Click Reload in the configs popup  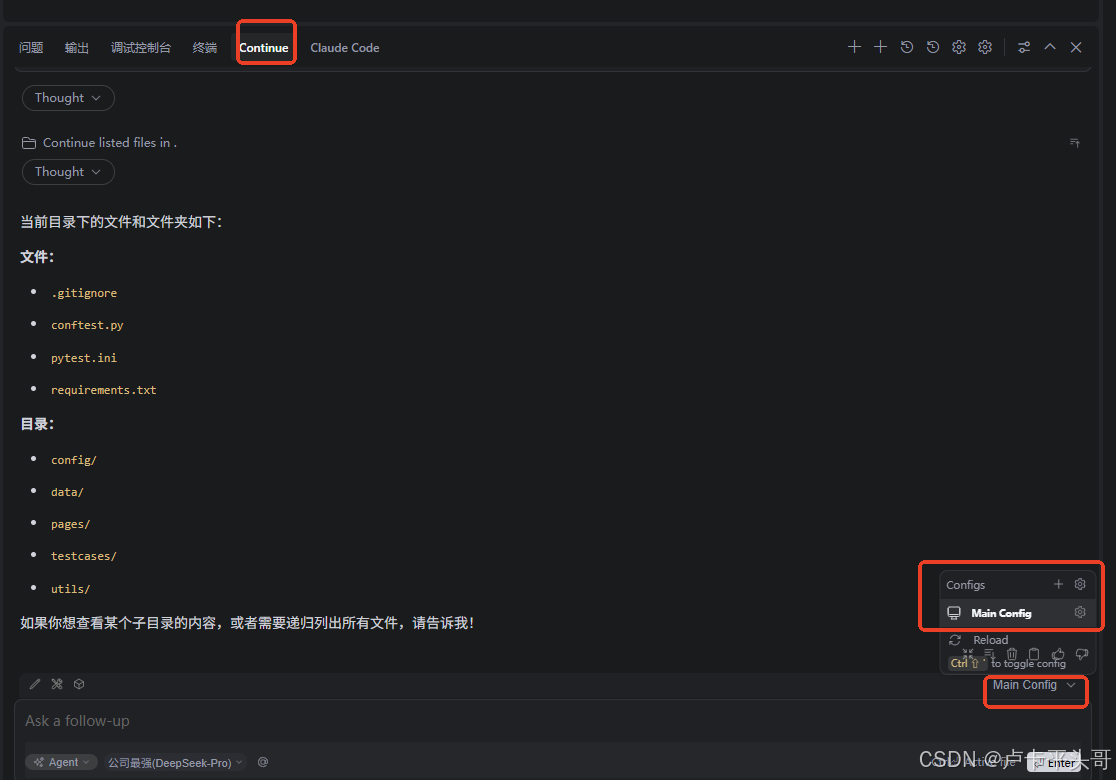(x=991, y=640)
